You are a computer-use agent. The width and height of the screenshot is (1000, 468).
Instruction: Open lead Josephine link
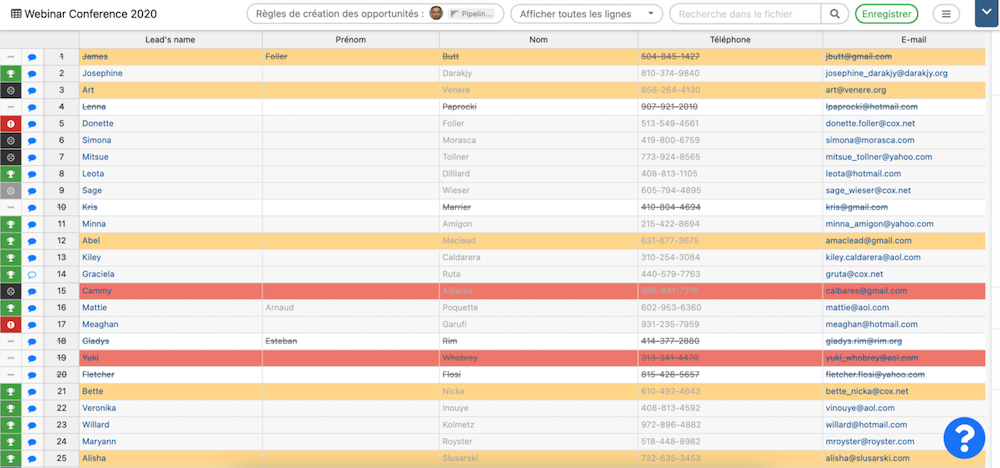click(x=102, y=73)
